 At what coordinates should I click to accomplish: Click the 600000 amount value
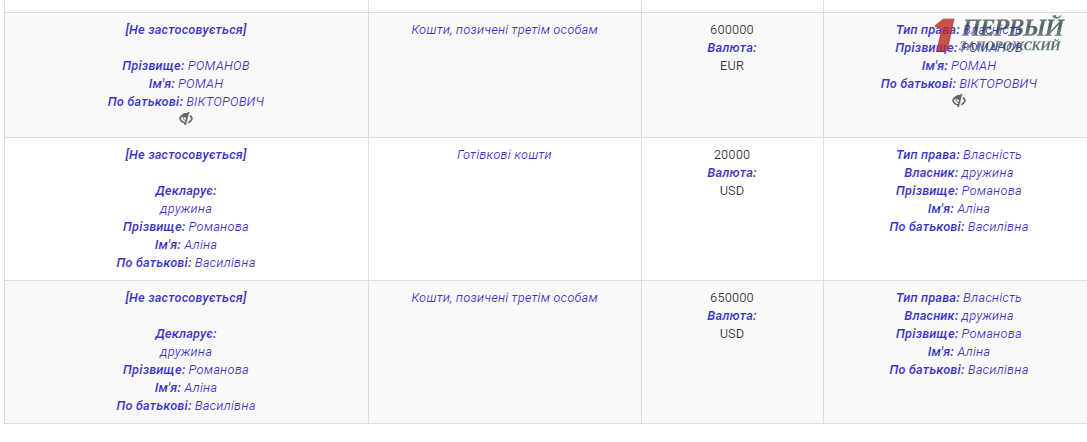[732, 30]
